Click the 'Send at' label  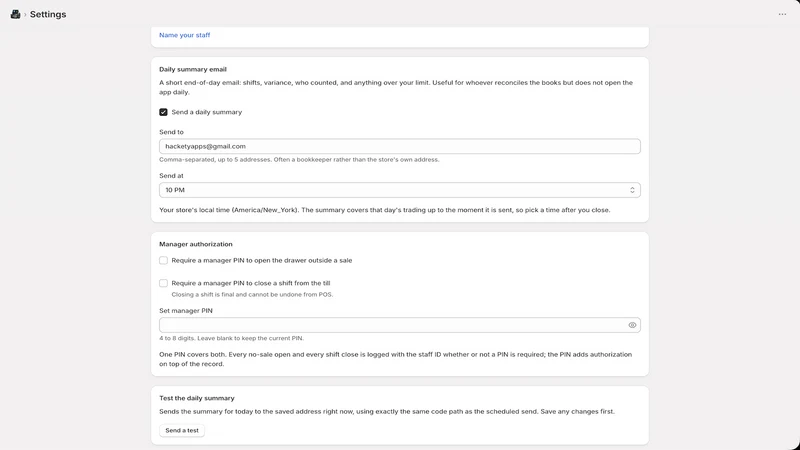tap(171, 176)
